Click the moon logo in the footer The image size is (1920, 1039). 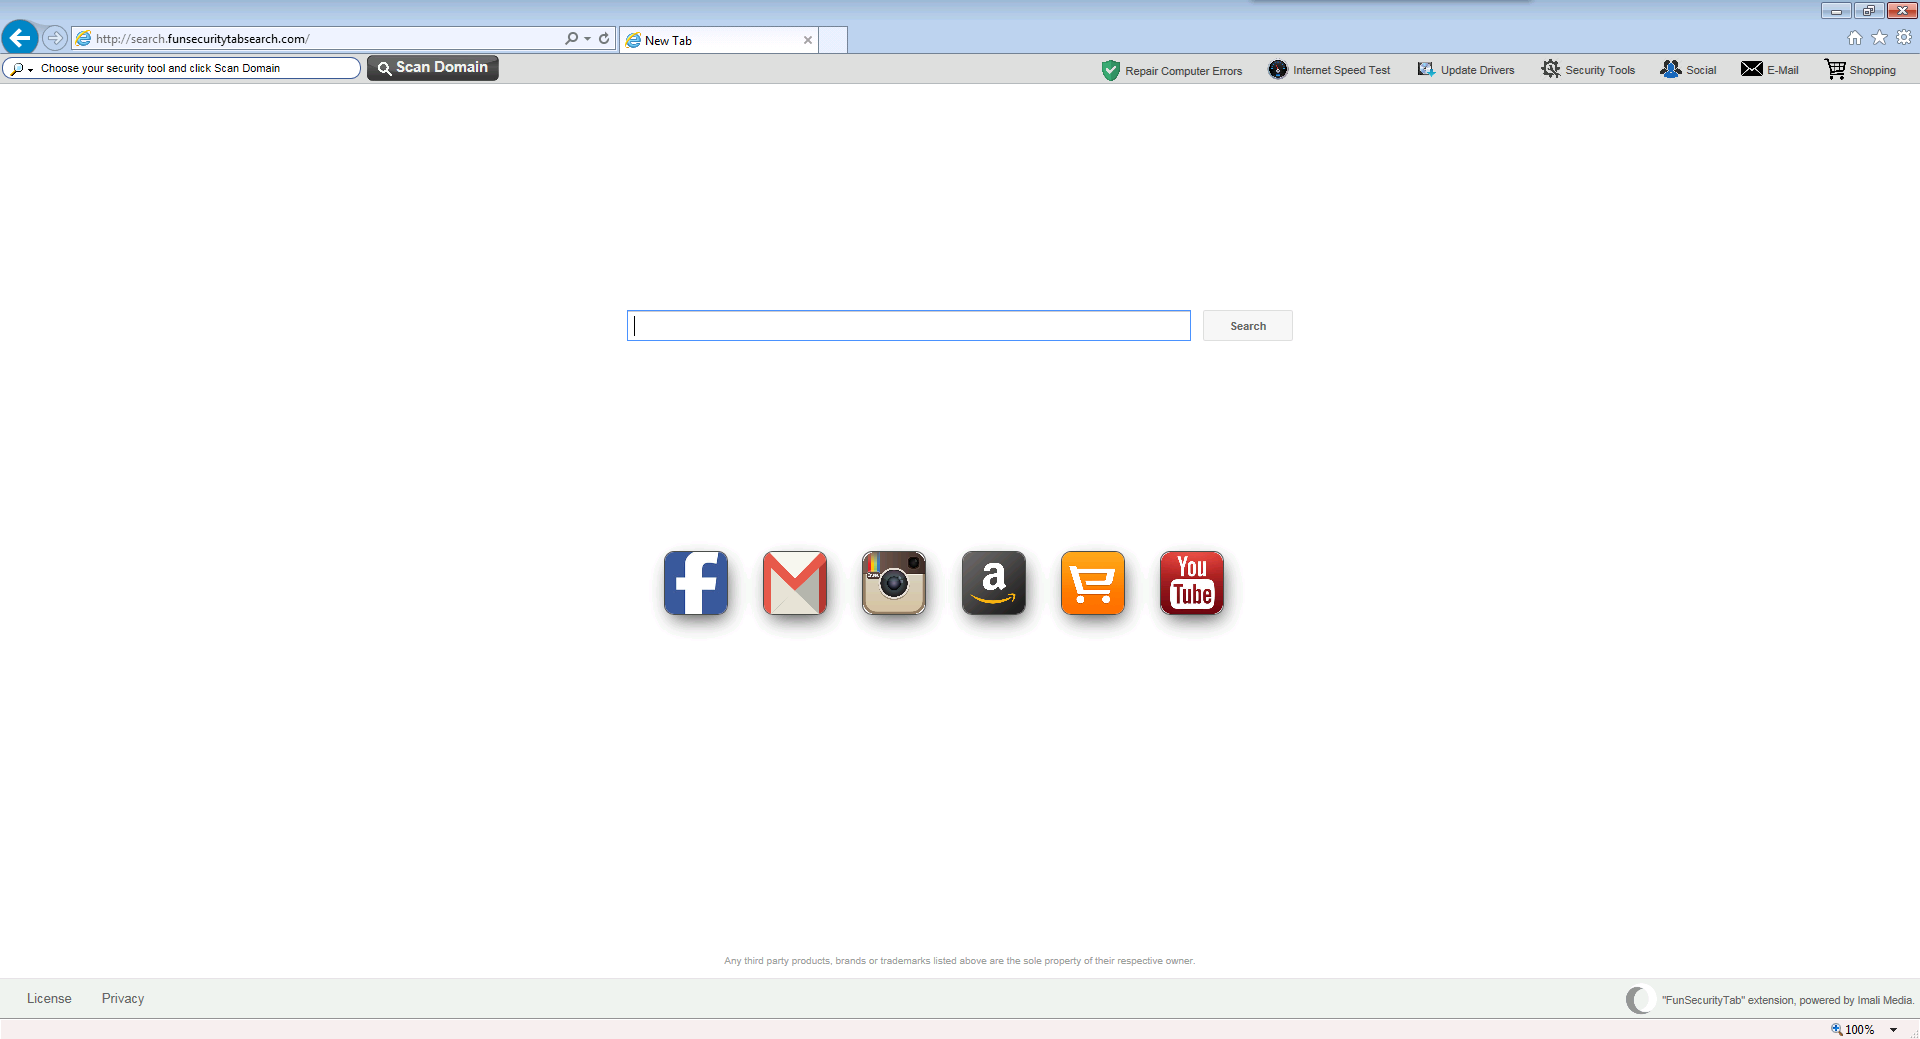click(x=1640, y=999)
